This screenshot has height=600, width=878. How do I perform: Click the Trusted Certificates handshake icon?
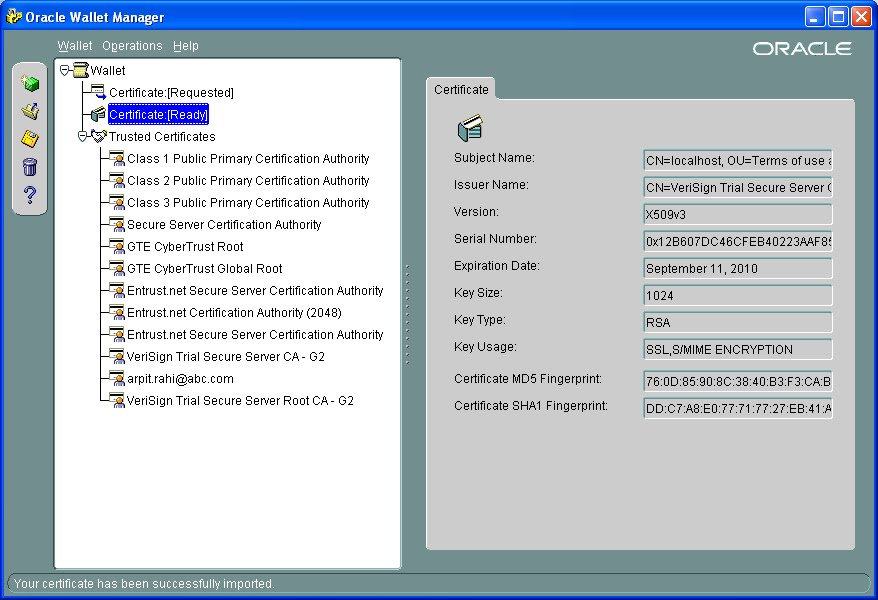(99, 136)
